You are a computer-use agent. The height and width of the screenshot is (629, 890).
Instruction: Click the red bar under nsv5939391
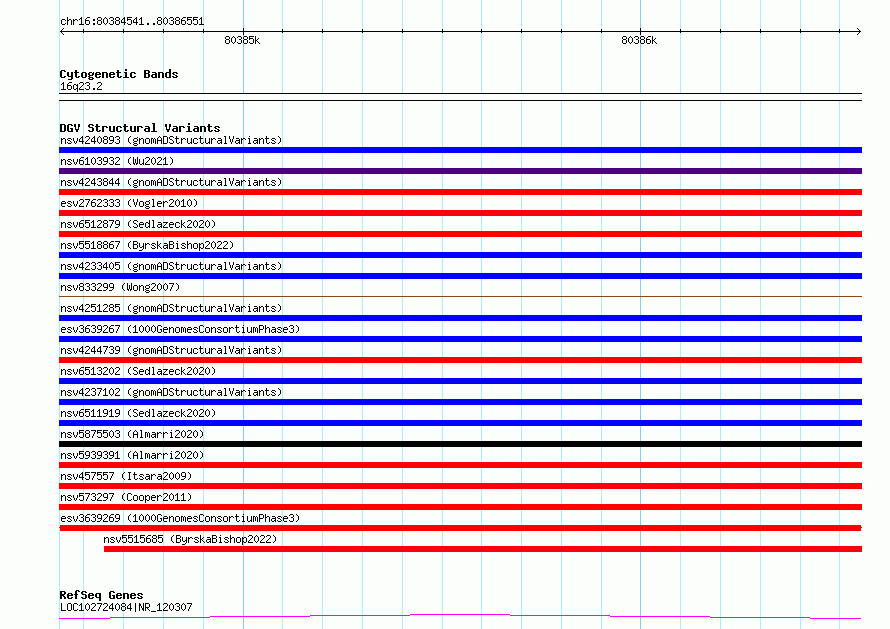tap(460, 465)
